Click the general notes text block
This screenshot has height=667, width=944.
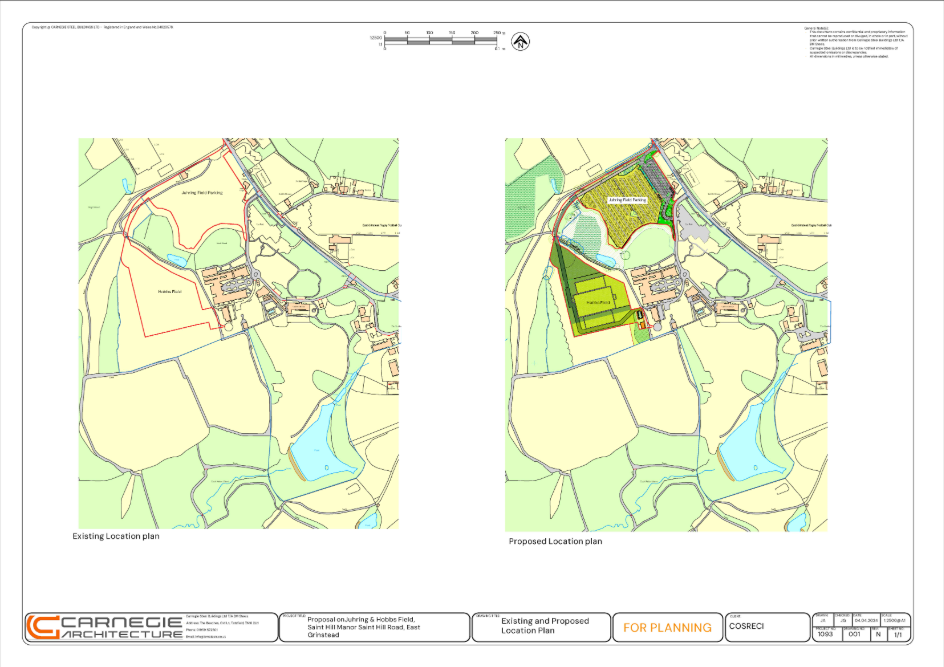click(x=856, y=42)
